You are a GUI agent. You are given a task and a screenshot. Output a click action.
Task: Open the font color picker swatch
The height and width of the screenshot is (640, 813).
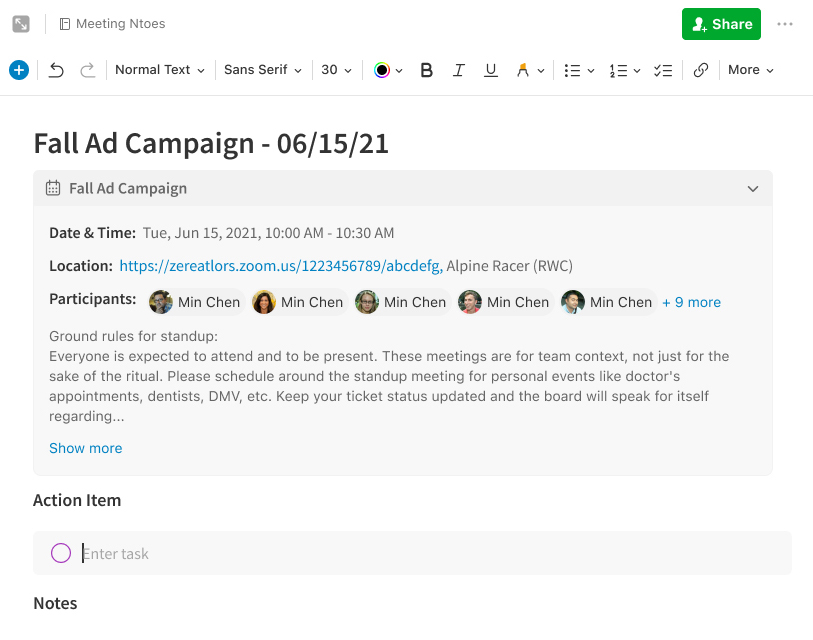coord(382,70)
